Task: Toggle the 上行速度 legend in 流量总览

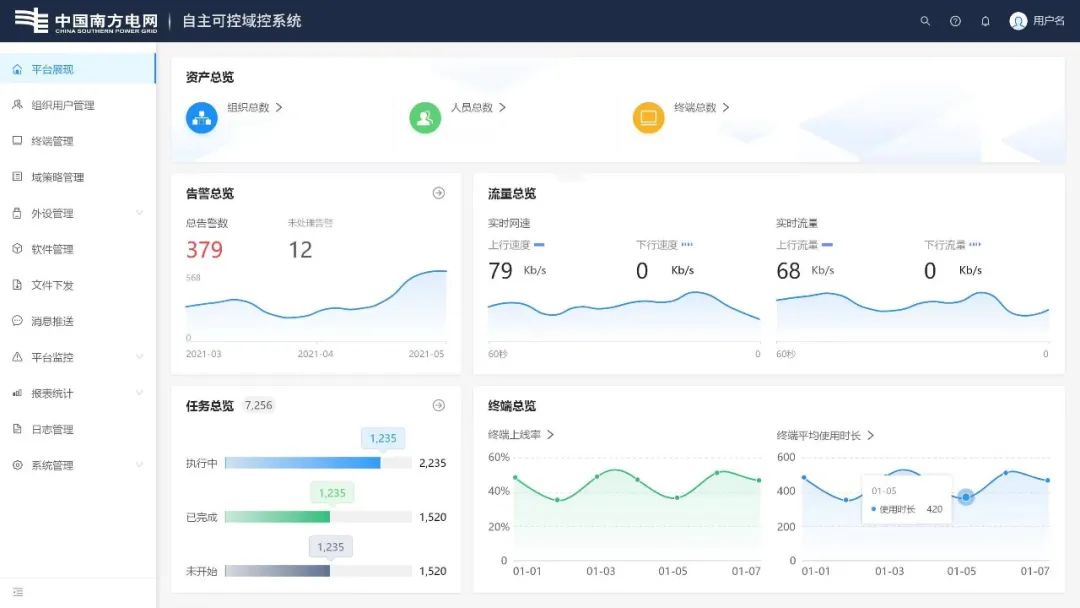Action: (x=511, y=244)
